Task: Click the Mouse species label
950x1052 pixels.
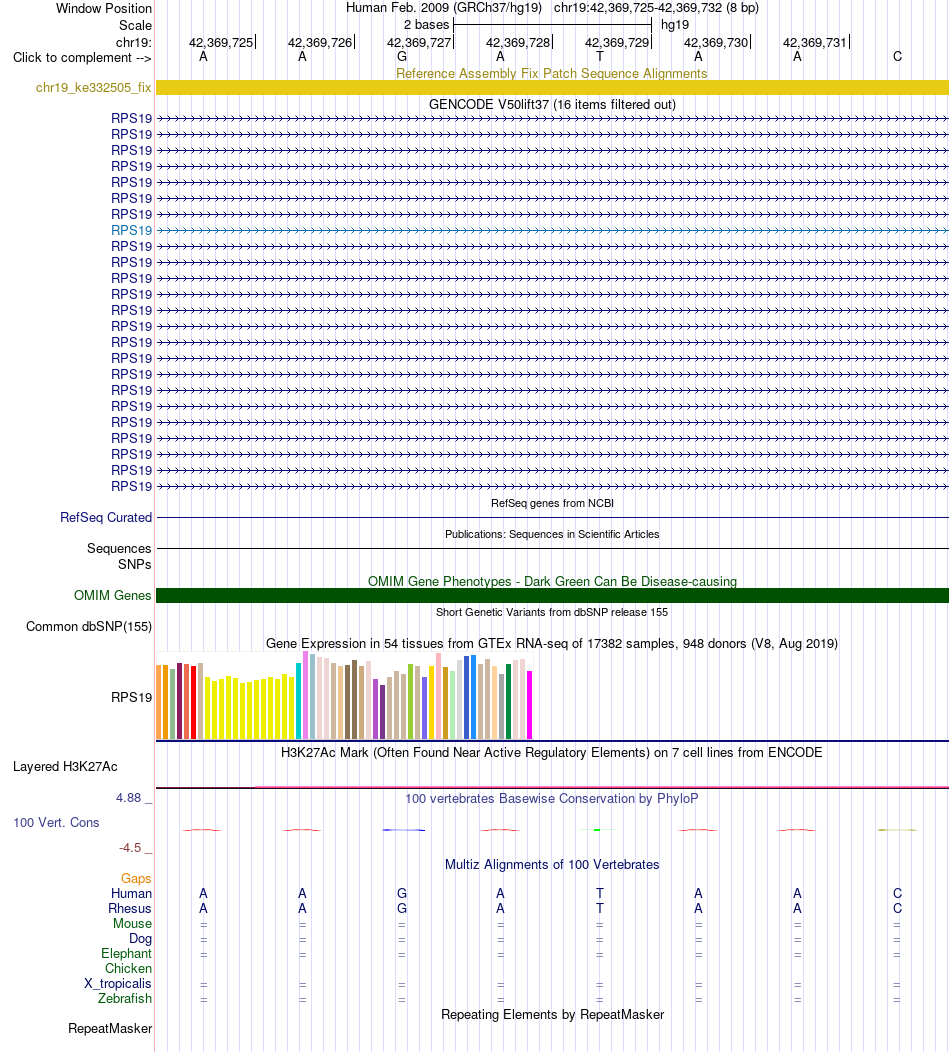Action: 132,923
